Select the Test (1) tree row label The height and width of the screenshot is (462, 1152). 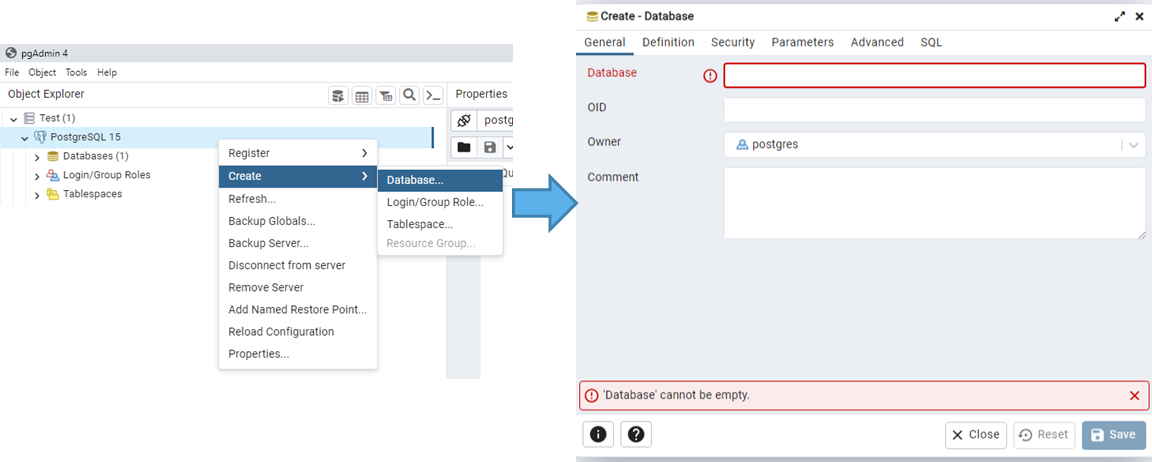[x=57, y=118]
